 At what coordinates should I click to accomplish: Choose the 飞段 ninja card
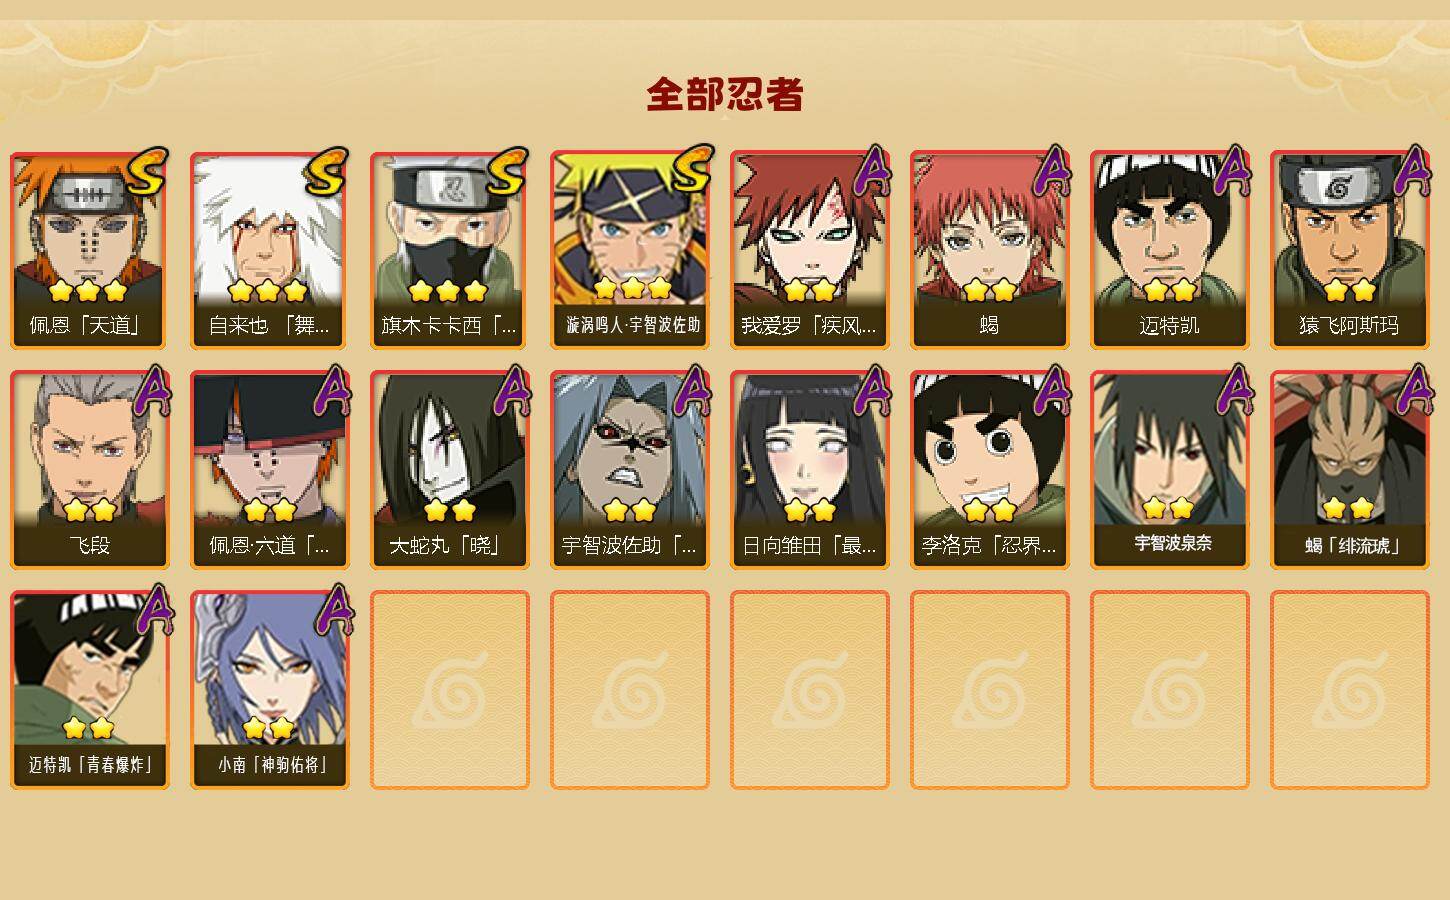89,470
